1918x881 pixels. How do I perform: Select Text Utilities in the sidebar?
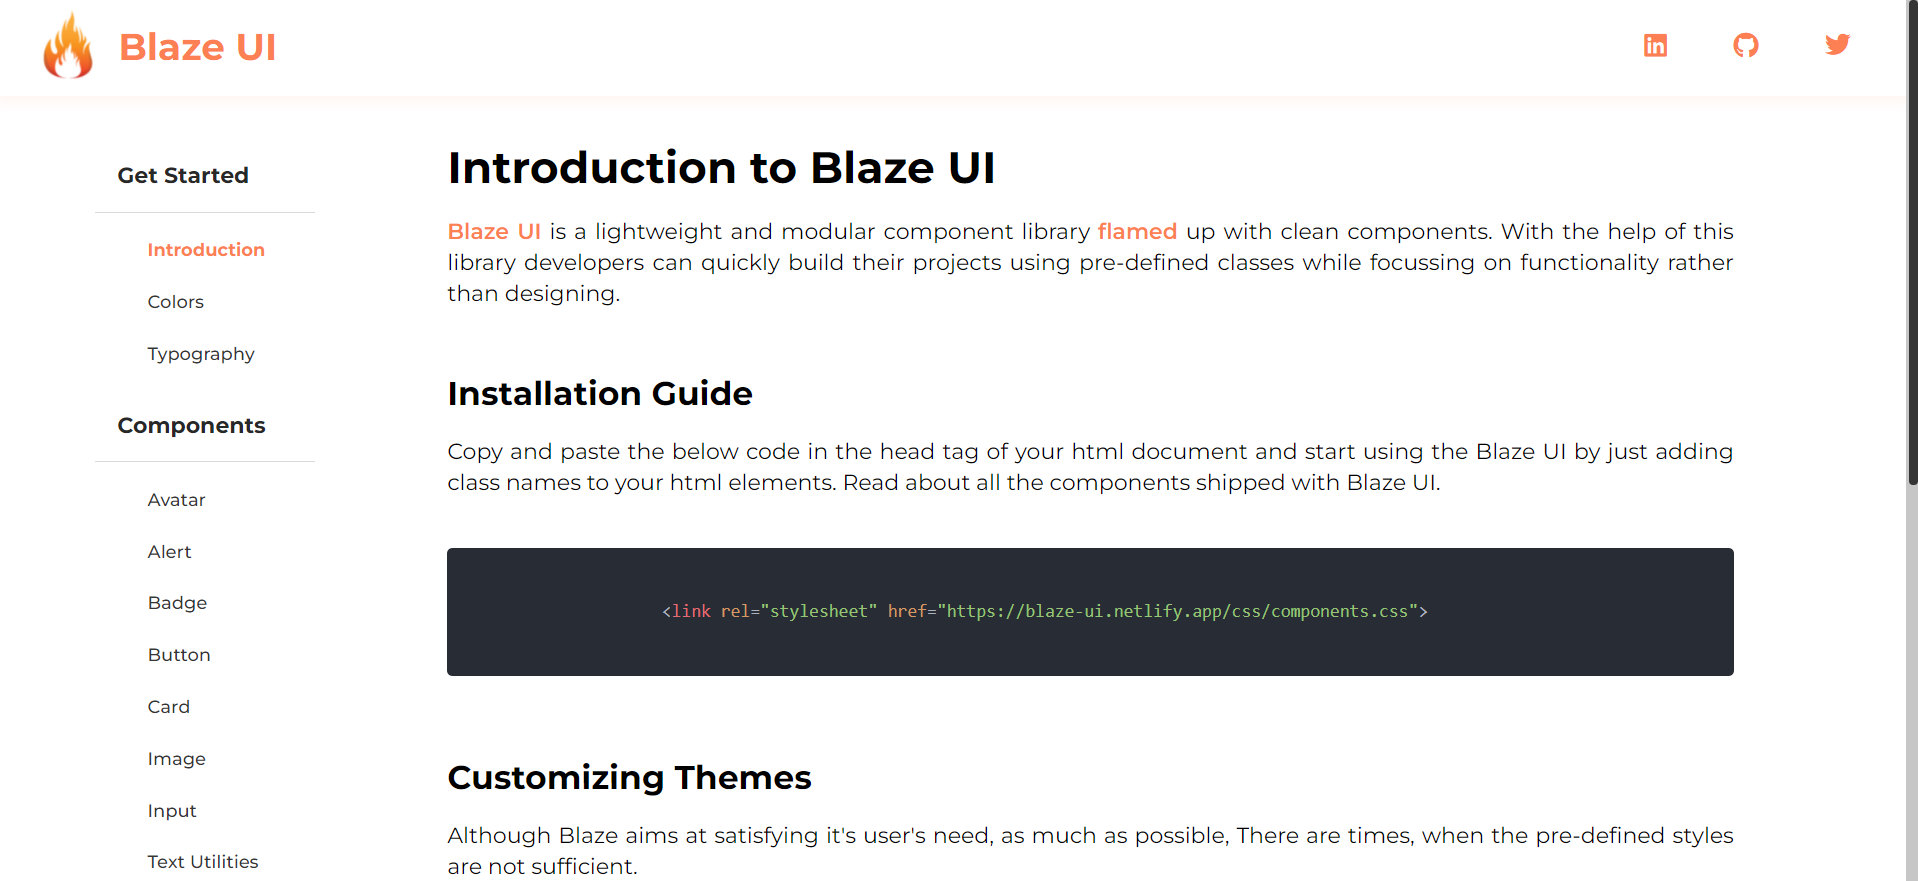pos(202,861)
